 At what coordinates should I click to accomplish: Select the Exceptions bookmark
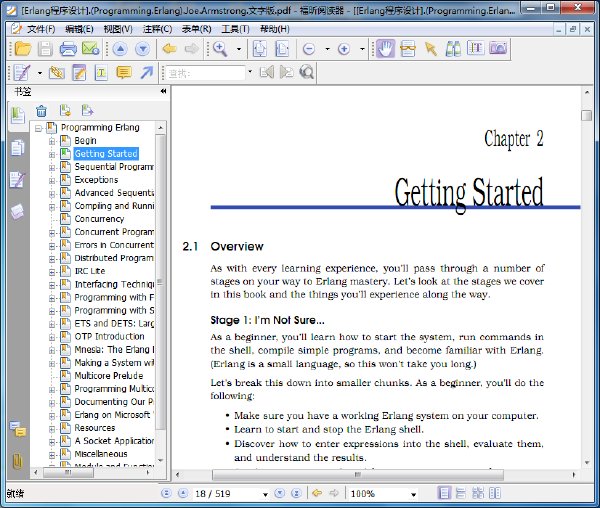tap(96, 180)
